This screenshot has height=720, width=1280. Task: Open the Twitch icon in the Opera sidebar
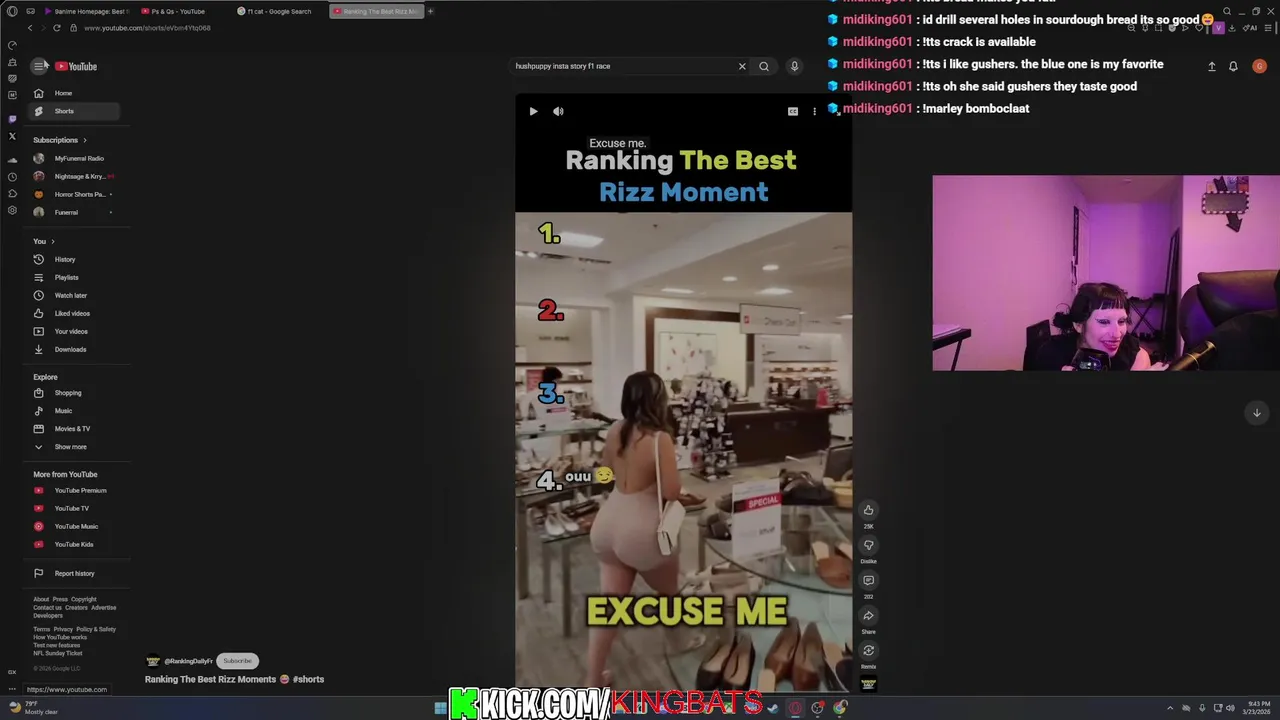(12, 119)
